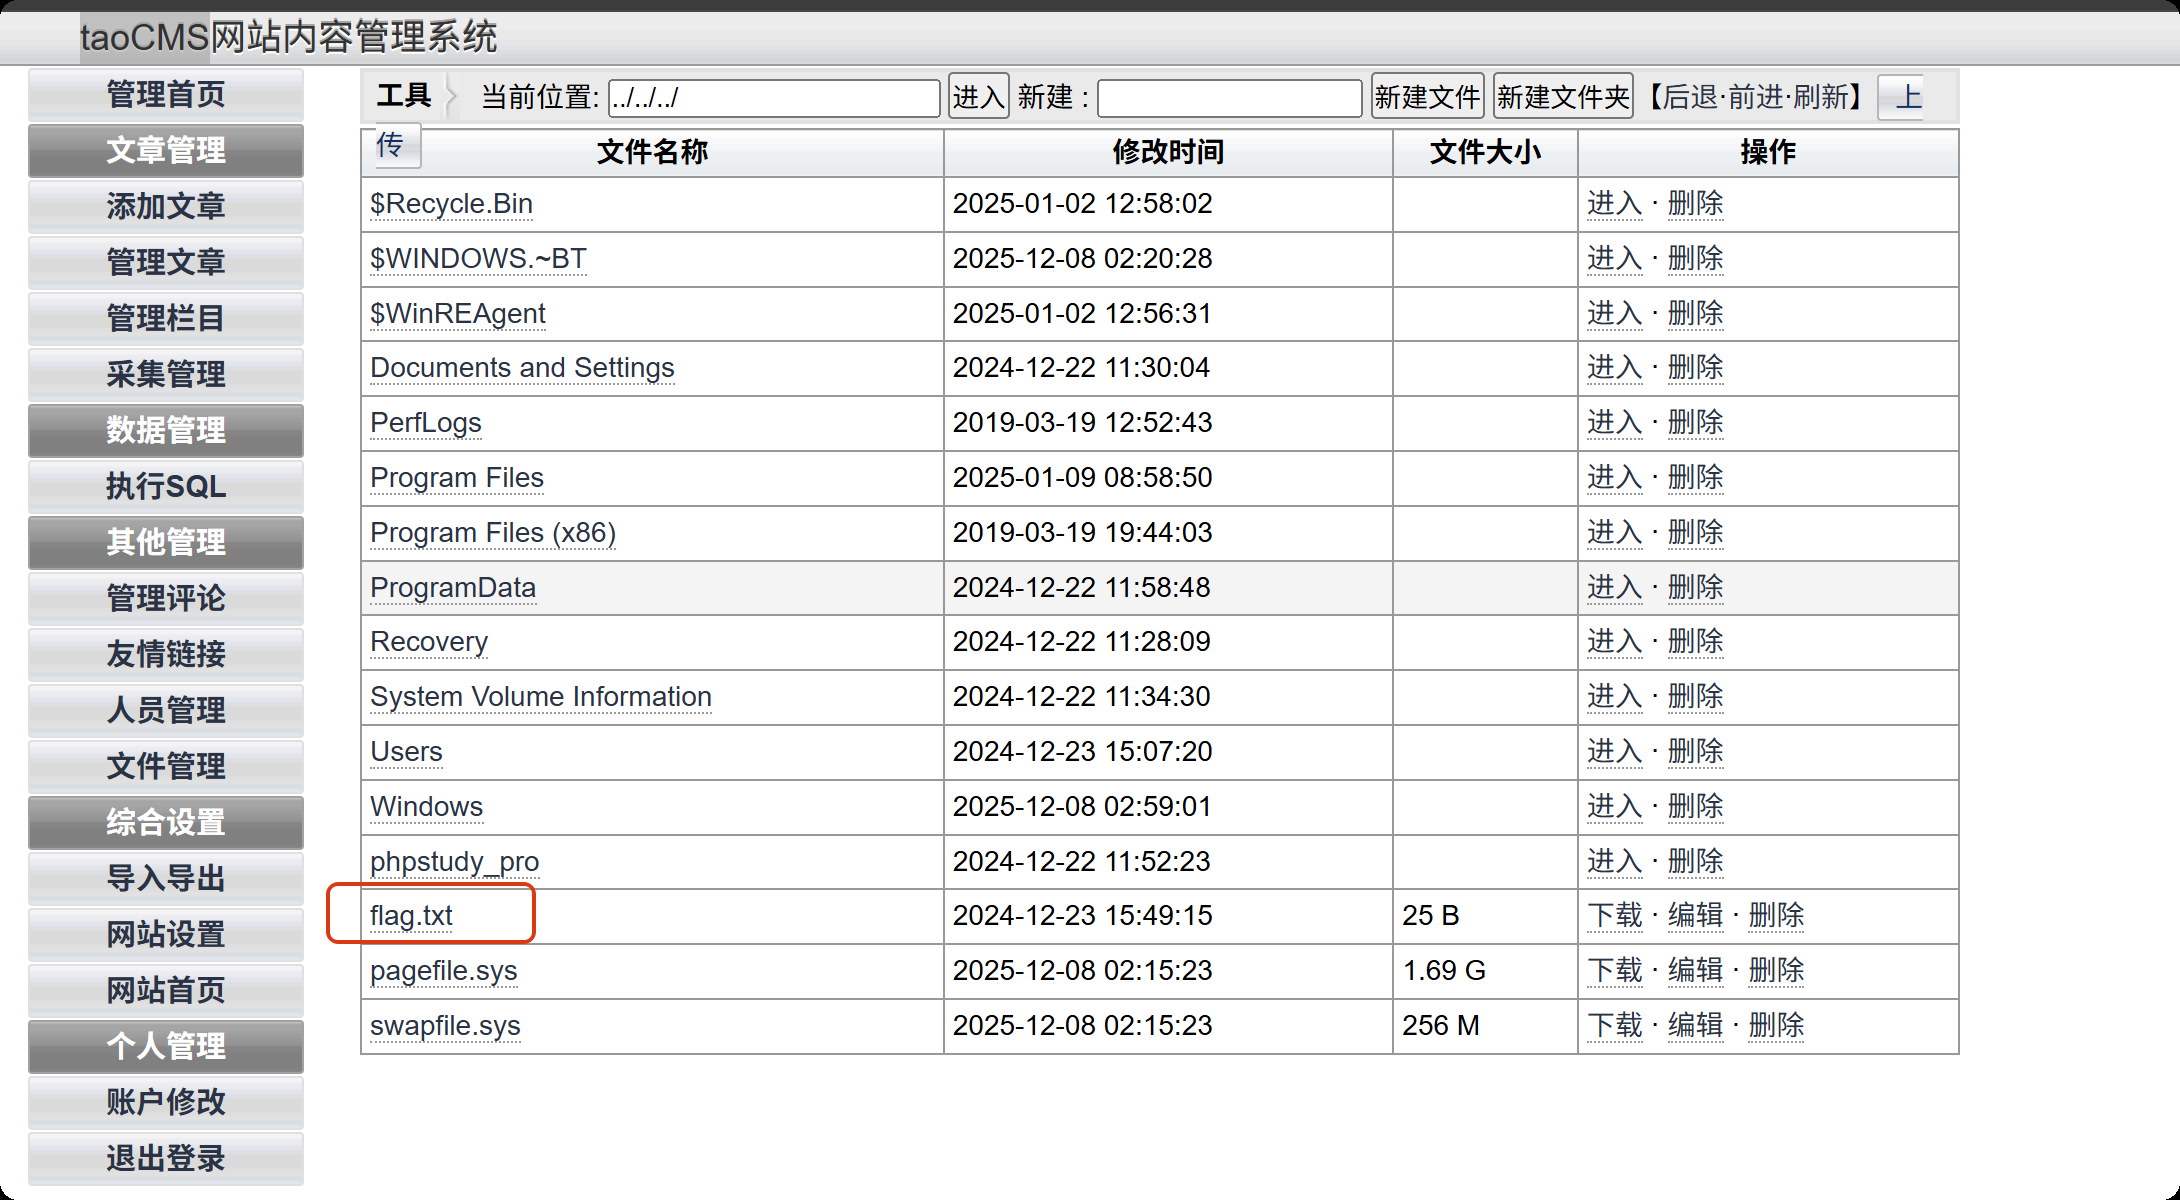Select 添加文章 in sidebar

click(166, 206)
